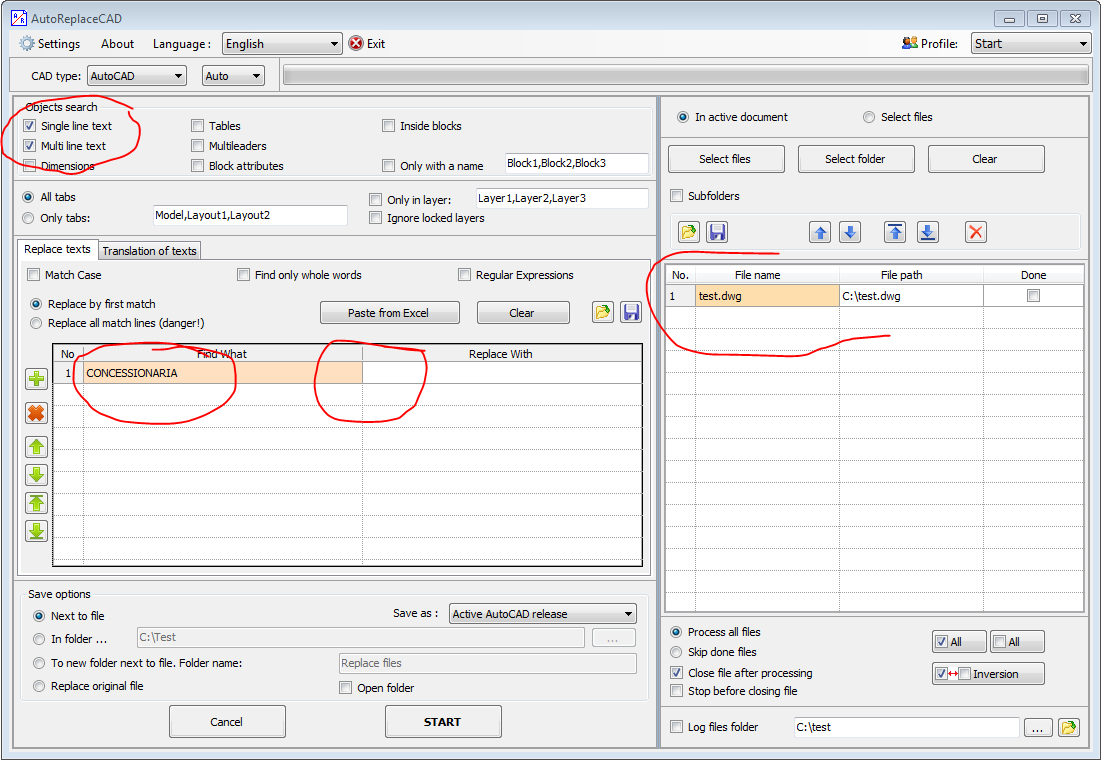Open the Save as release dropdown
This screenshot has height=760, width=1101.
point(542,613)
